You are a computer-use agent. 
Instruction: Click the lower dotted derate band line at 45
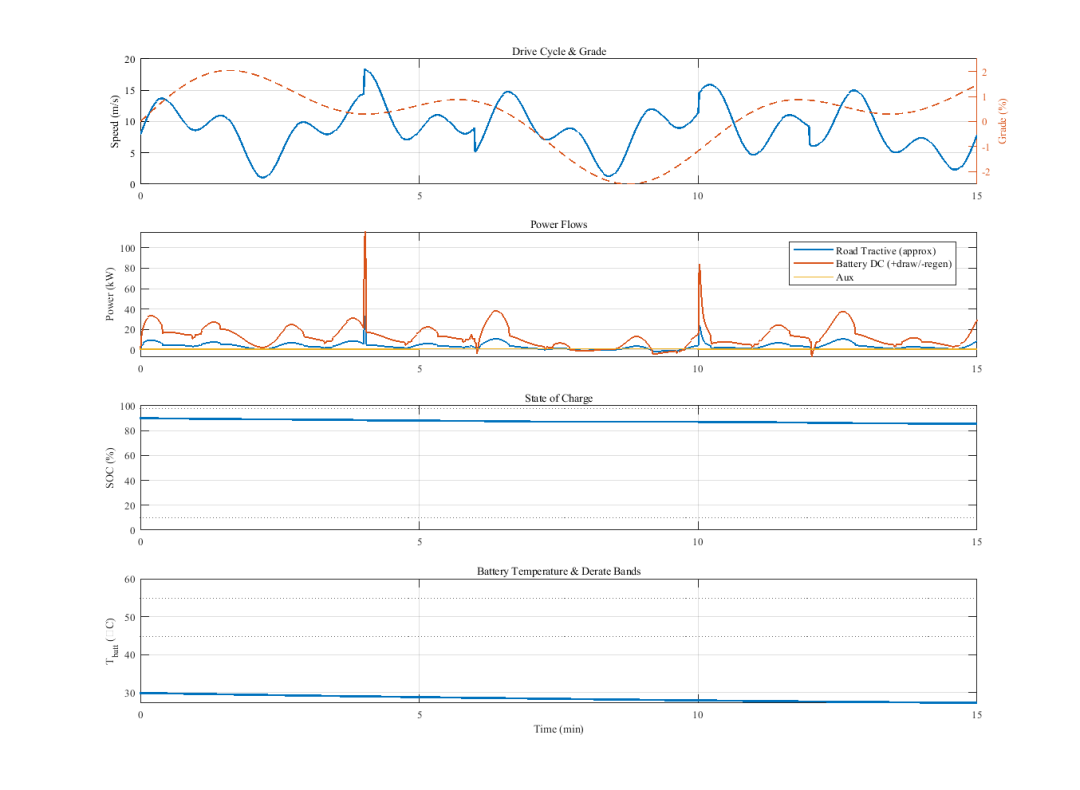tap(559, 636)
